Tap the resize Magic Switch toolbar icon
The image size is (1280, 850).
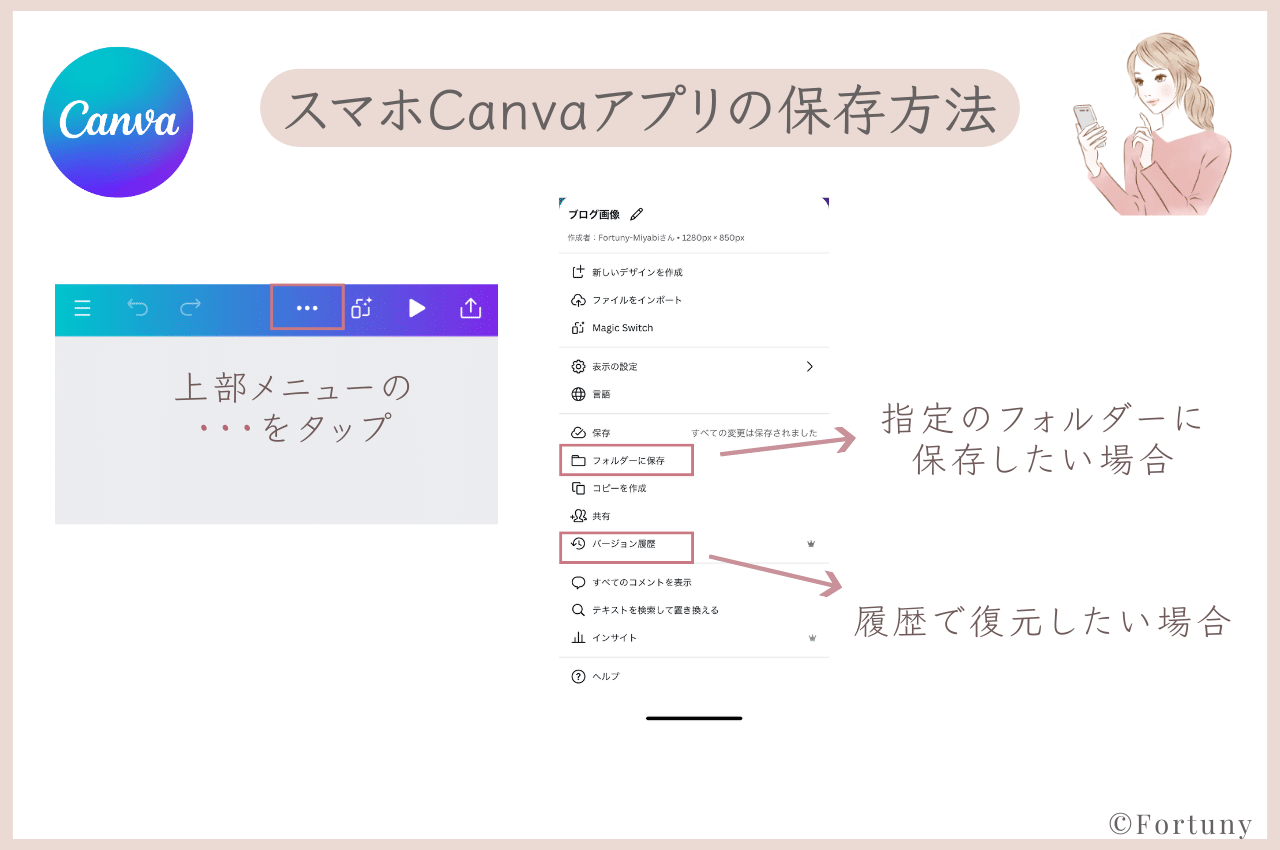pyautogui.click(x=362, y=308)
